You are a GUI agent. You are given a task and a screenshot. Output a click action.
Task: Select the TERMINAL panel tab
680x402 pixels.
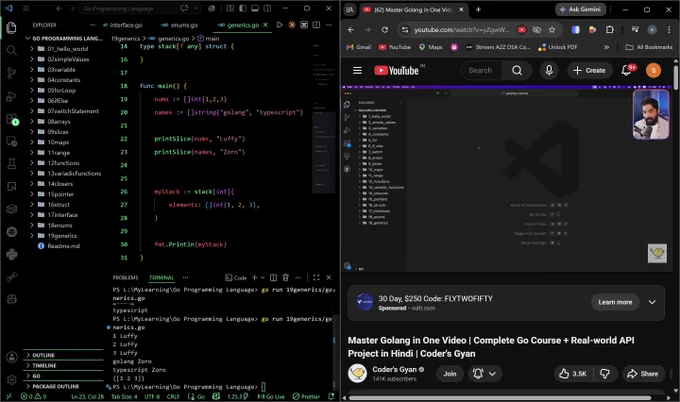pos(161,278)
